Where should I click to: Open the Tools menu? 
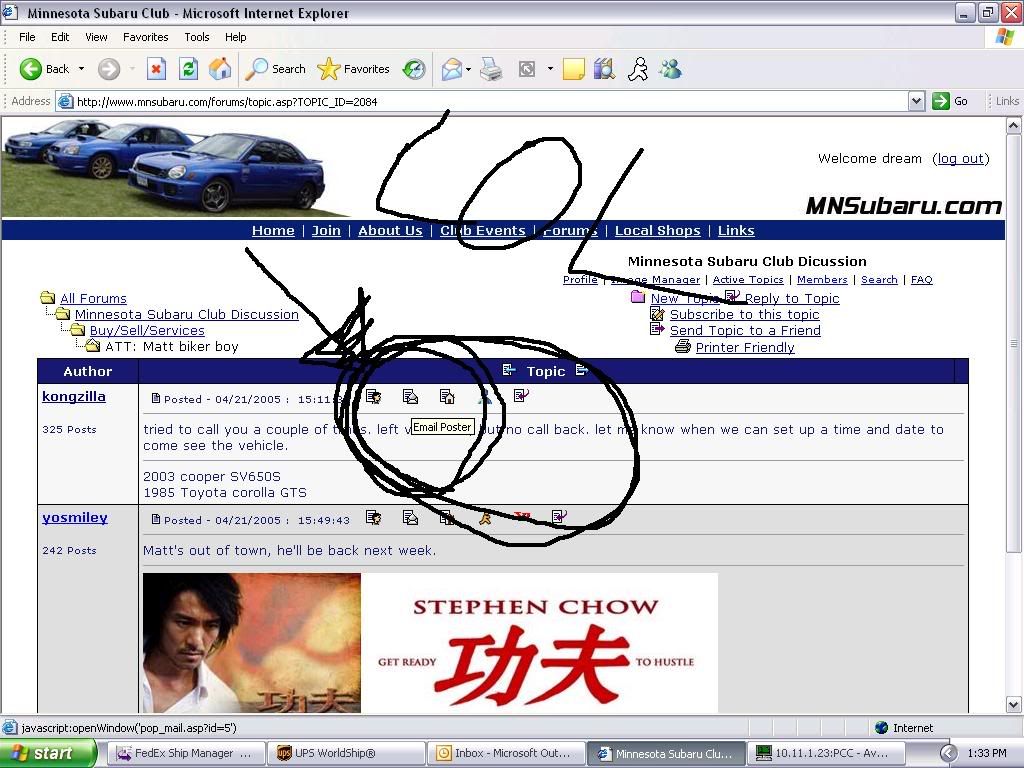(197, 37)
